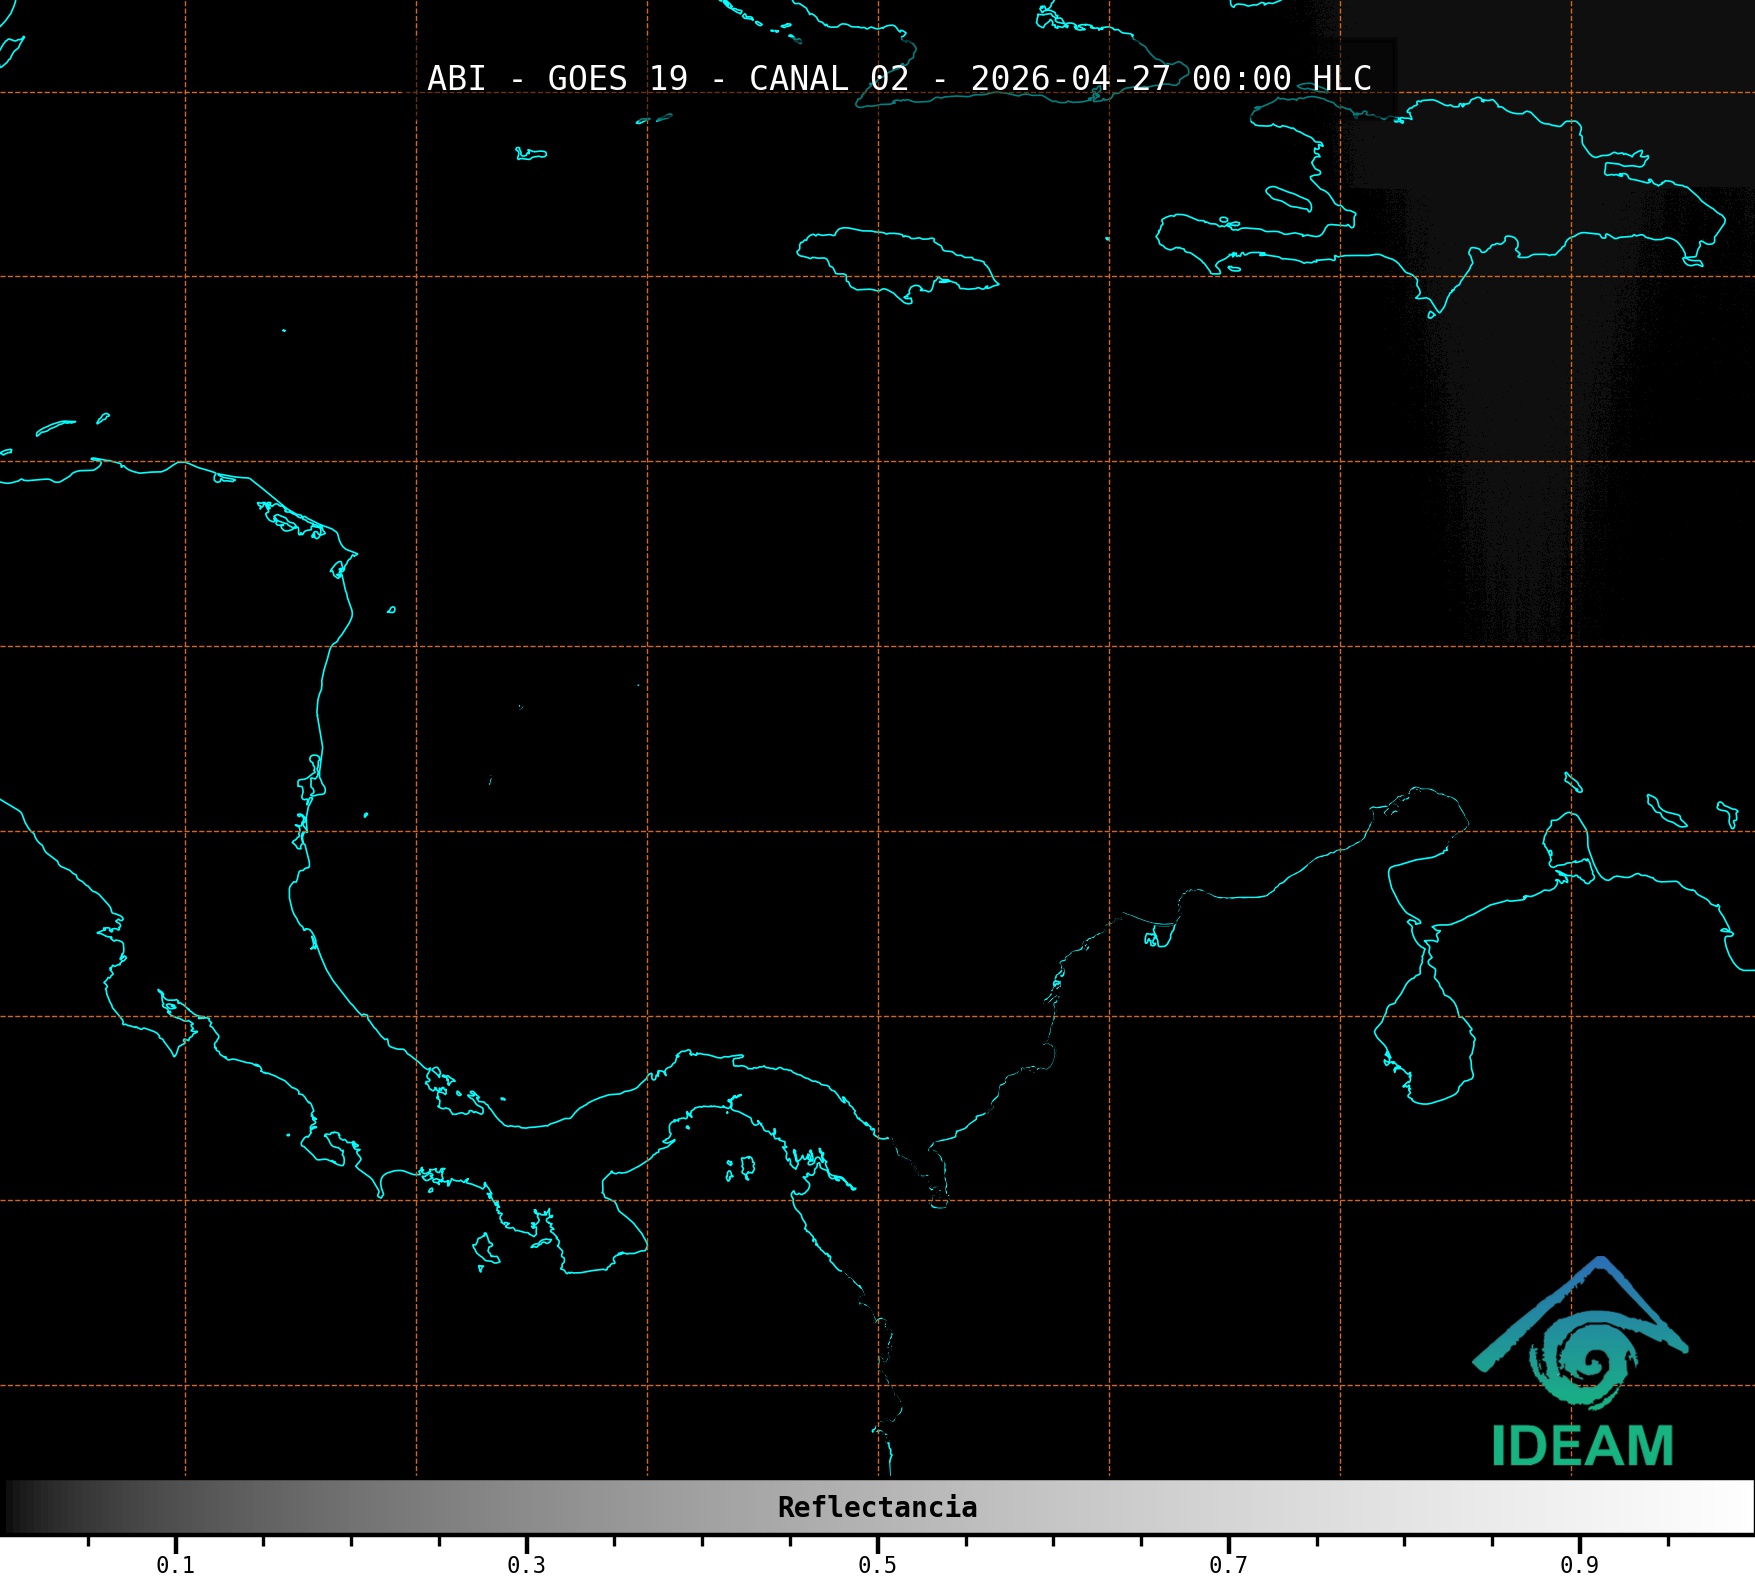Click the small Cayman island outline

530,154
